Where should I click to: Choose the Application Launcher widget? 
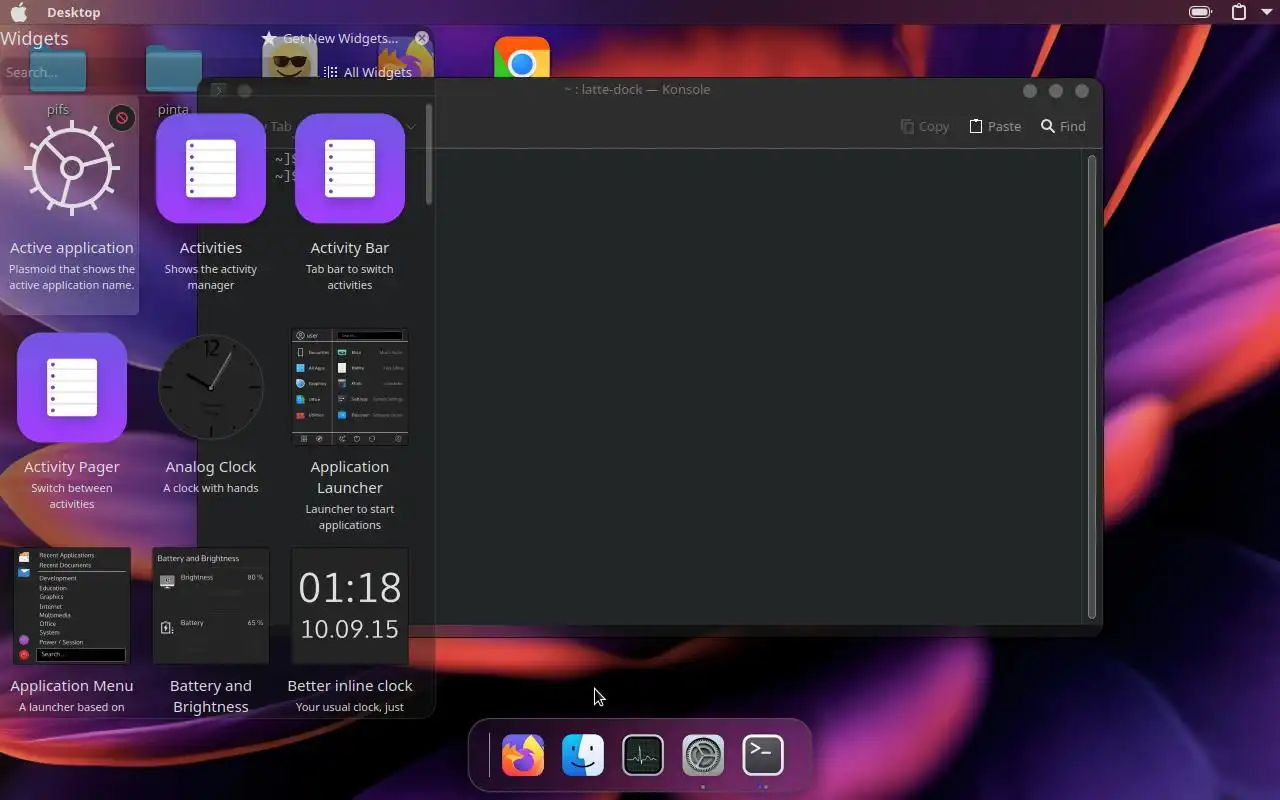[349, 424]
